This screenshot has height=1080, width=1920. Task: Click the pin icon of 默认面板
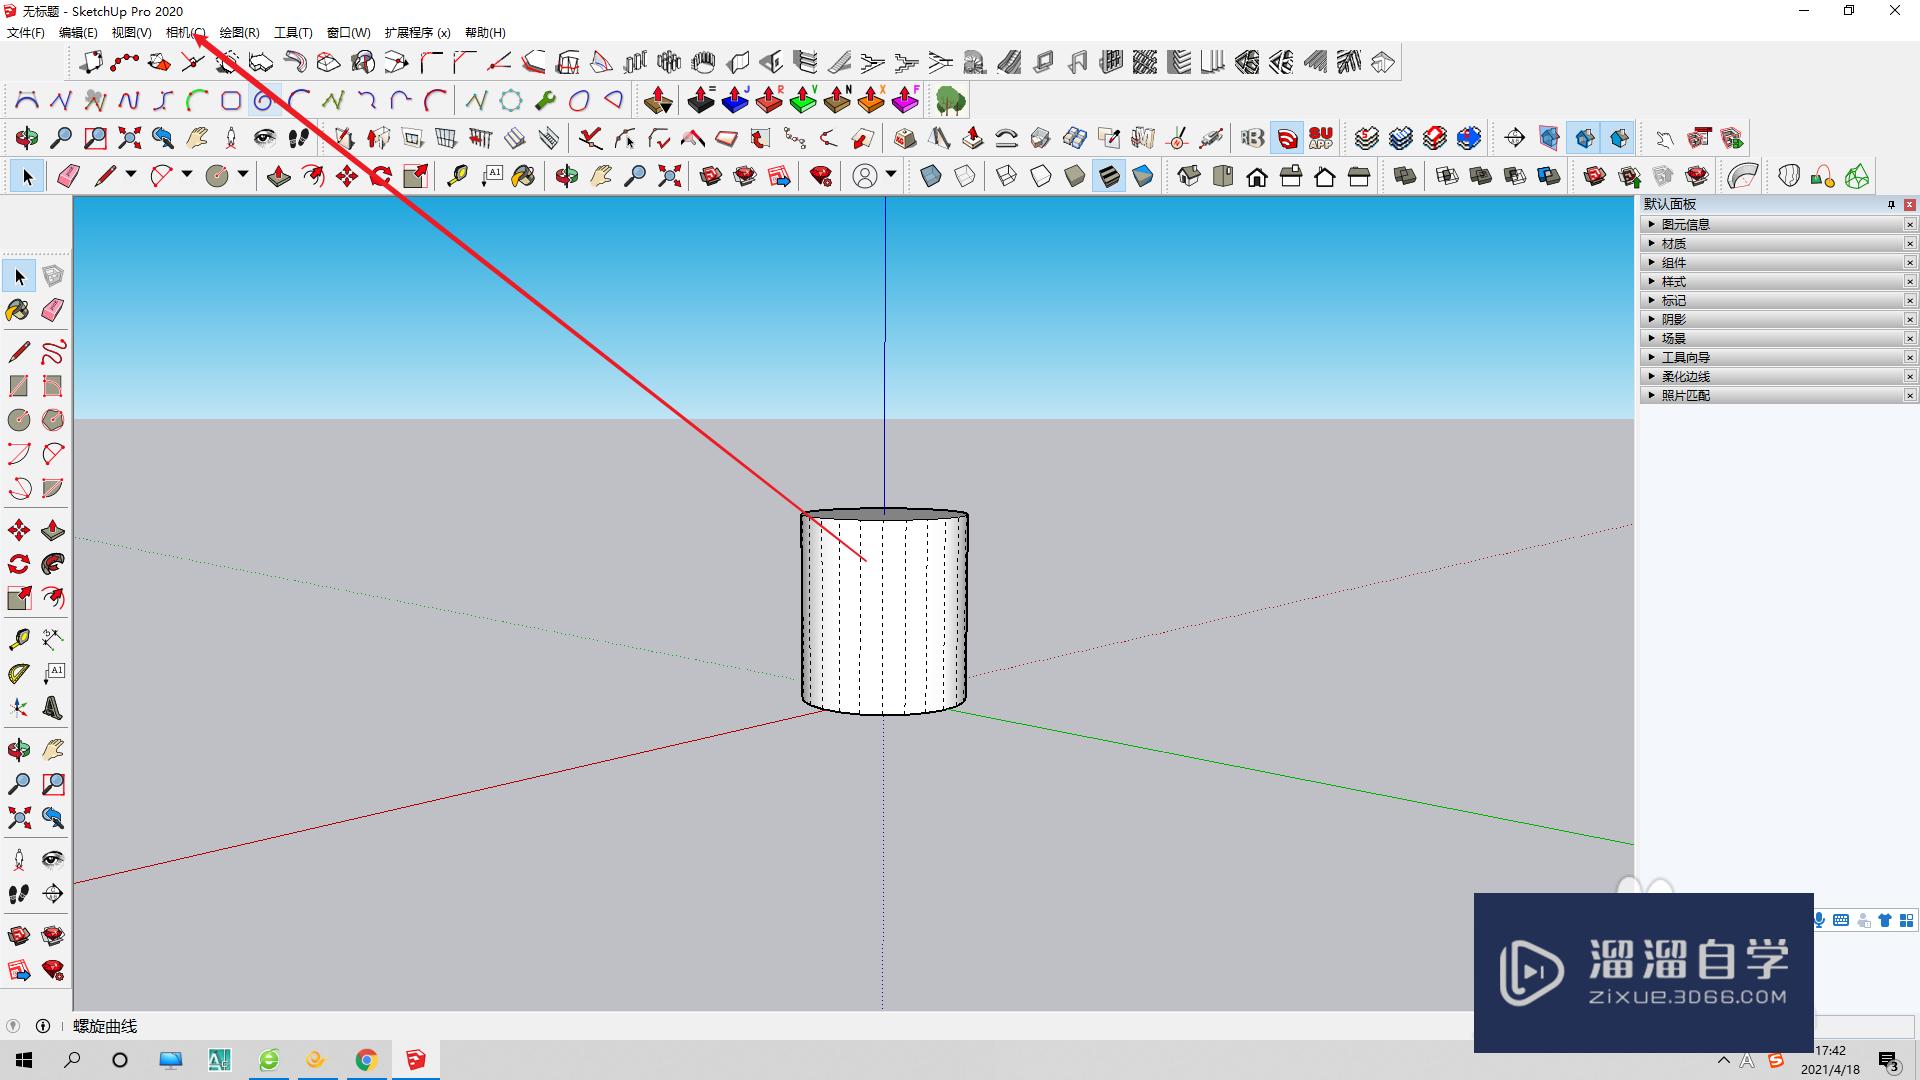coord(1891,204)
